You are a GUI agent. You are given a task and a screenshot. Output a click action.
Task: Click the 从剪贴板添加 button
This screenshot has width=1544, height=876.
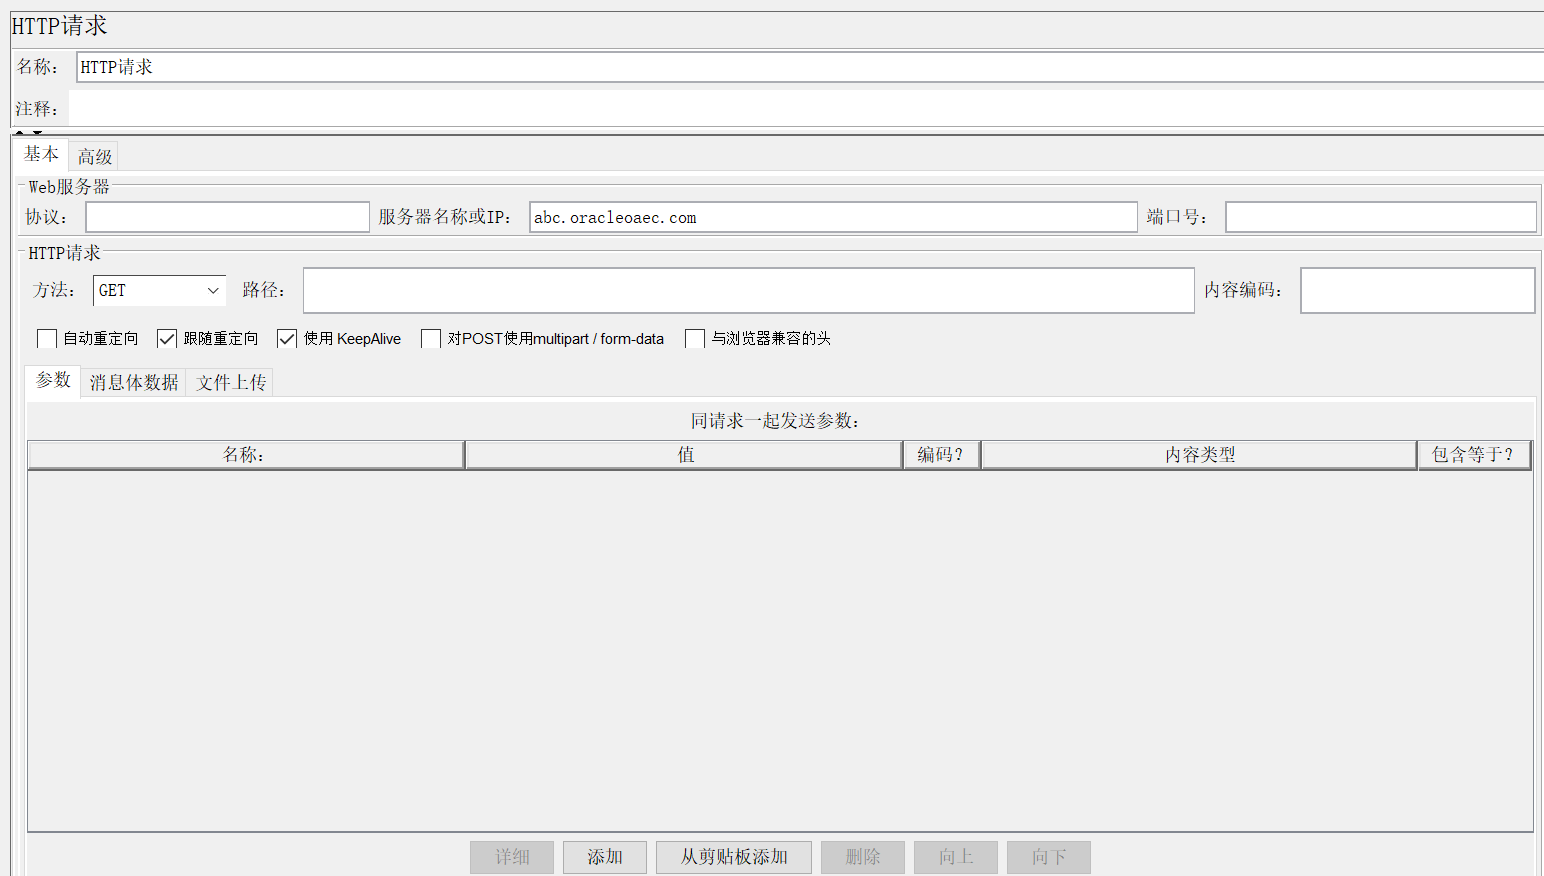734,857
